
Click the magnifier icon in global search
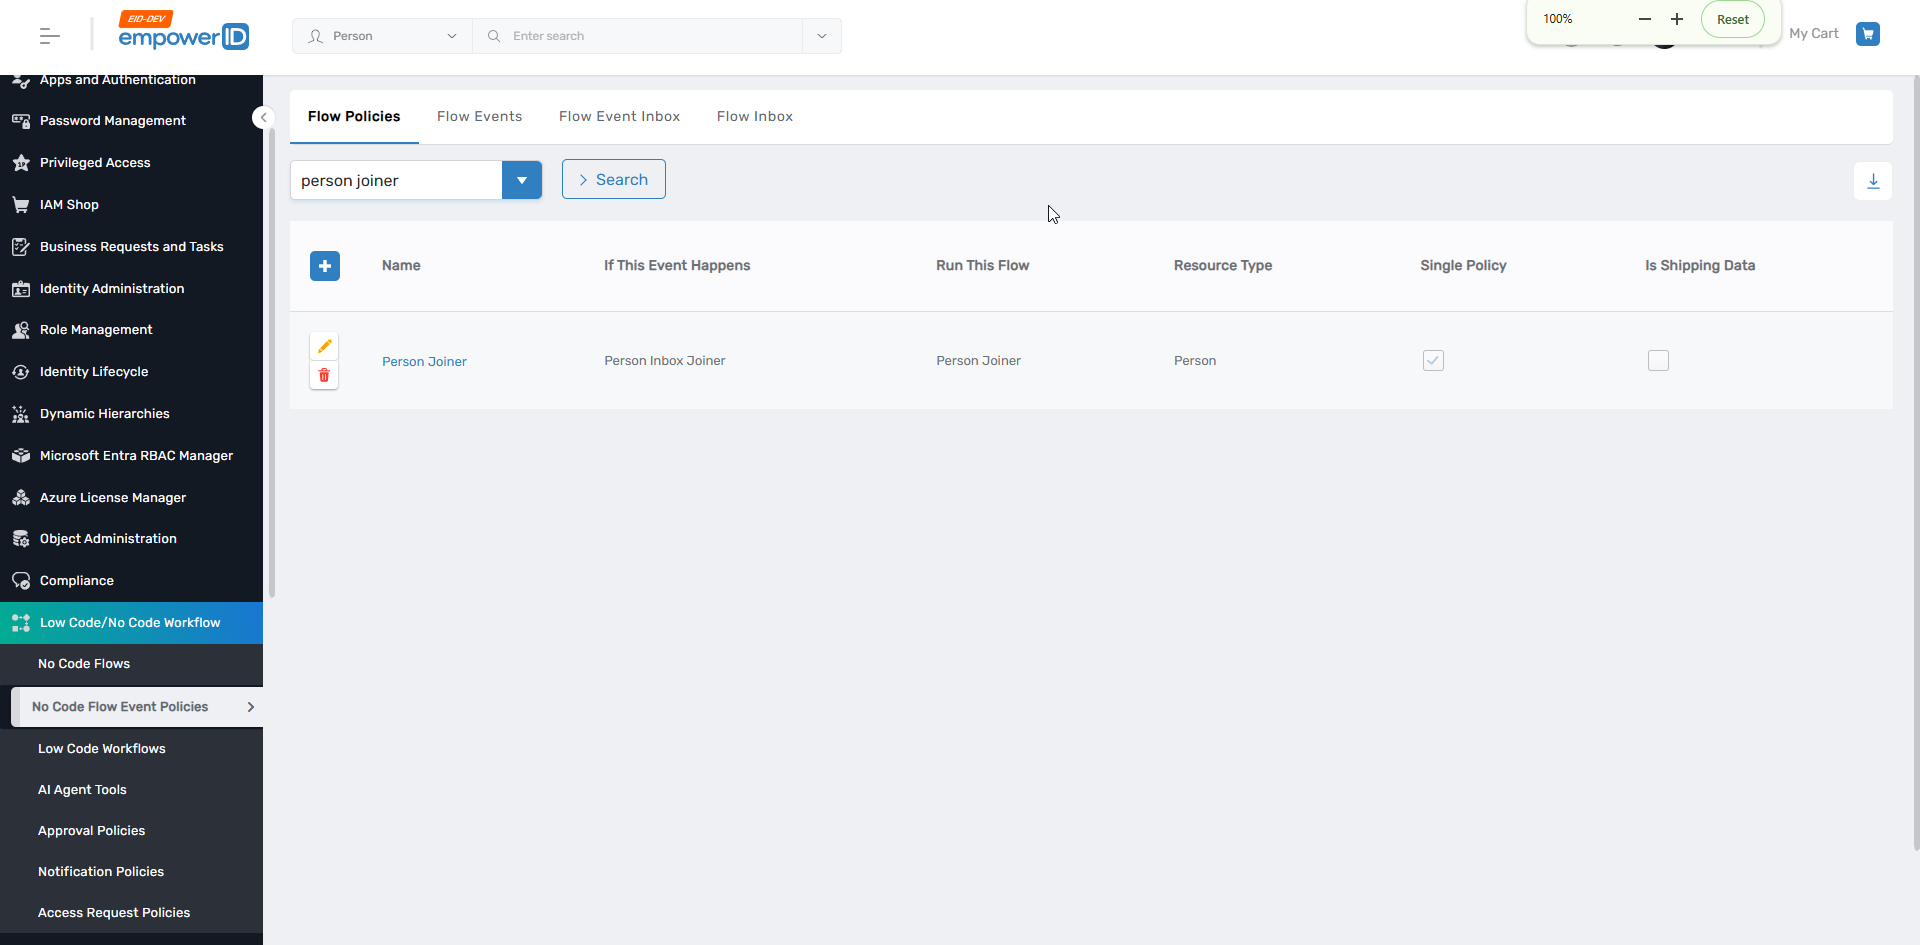pos(494,36)
